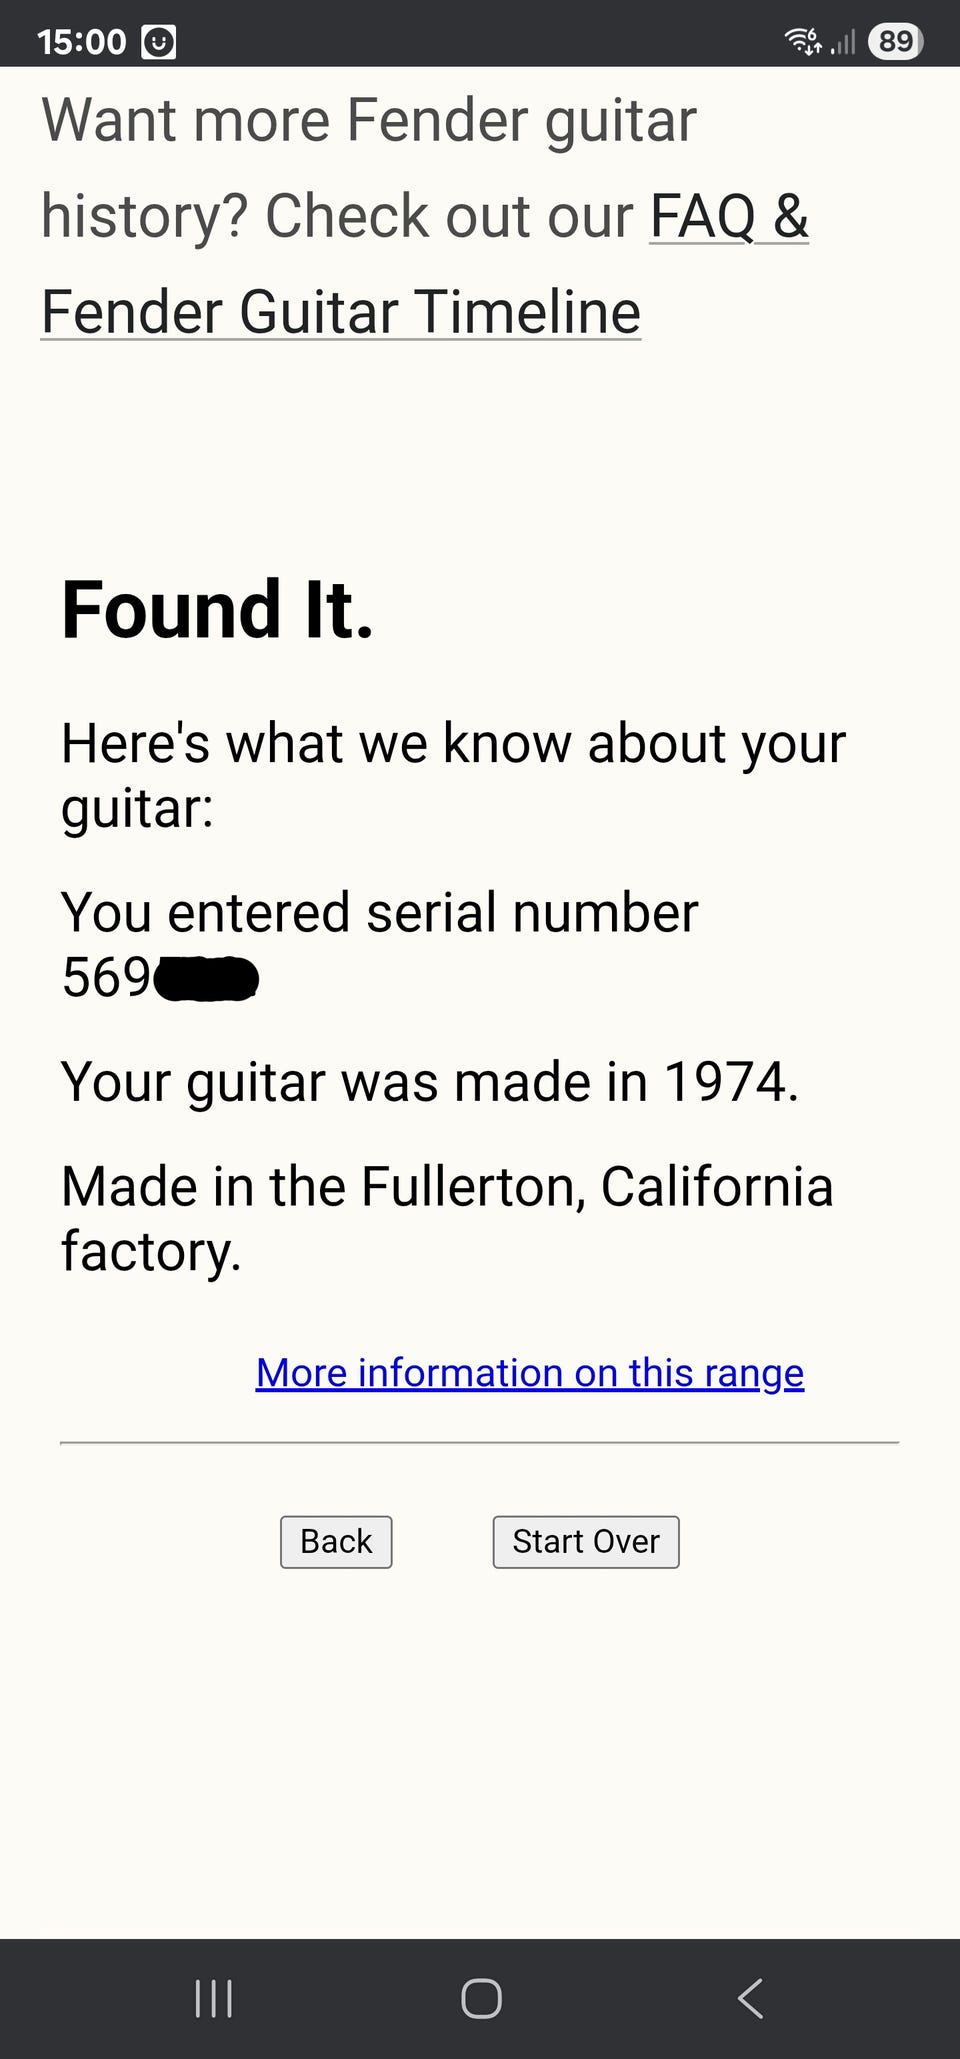Screen dimensions: 960x2059
Task: Tap the system back arrow in navigation bar
Action: click(x=750, y=1998)
